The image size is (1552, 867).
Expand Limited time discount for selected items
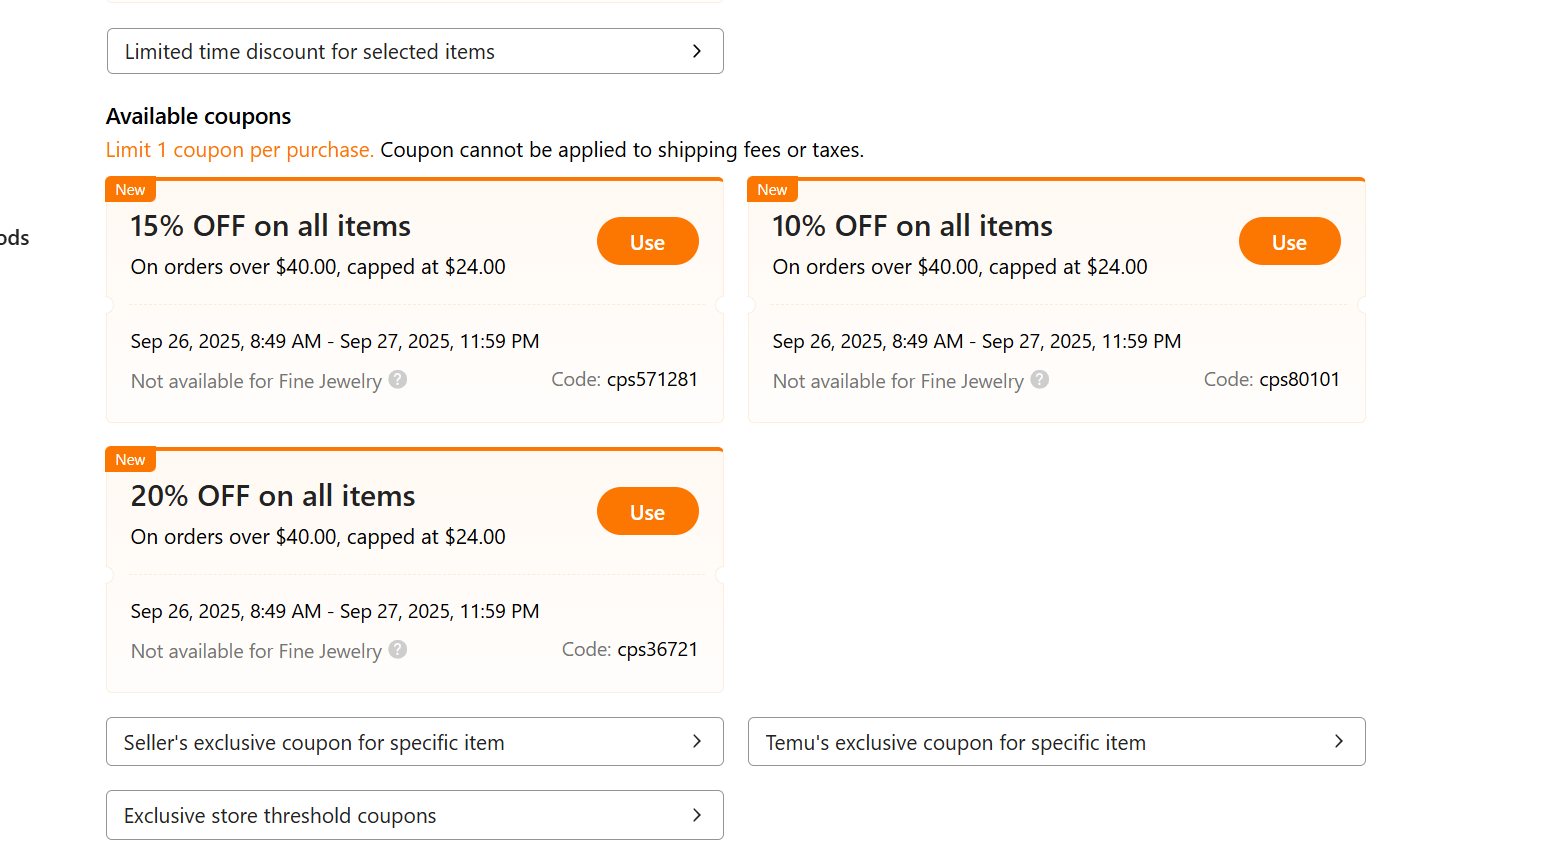coord(414,52)
